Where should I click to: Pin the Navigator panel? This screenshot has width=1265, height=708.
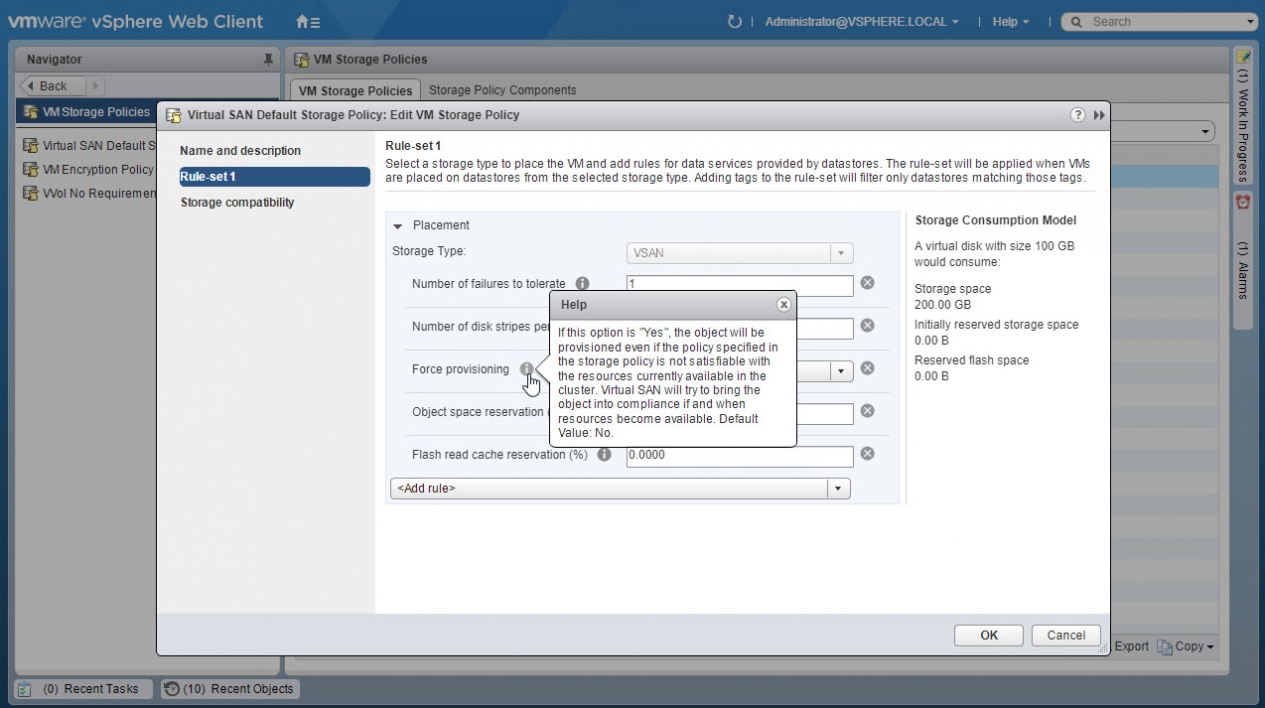[268, 60]
